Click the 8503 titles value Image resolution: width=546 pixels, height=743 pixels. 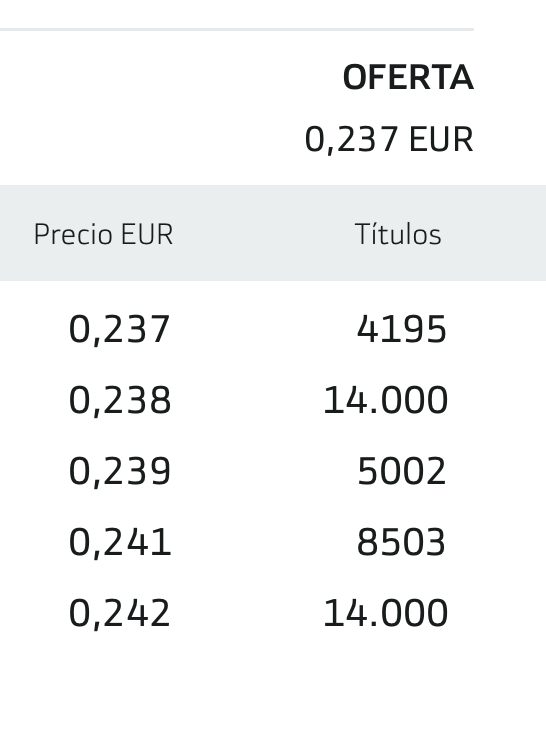[x=401, y=542]
